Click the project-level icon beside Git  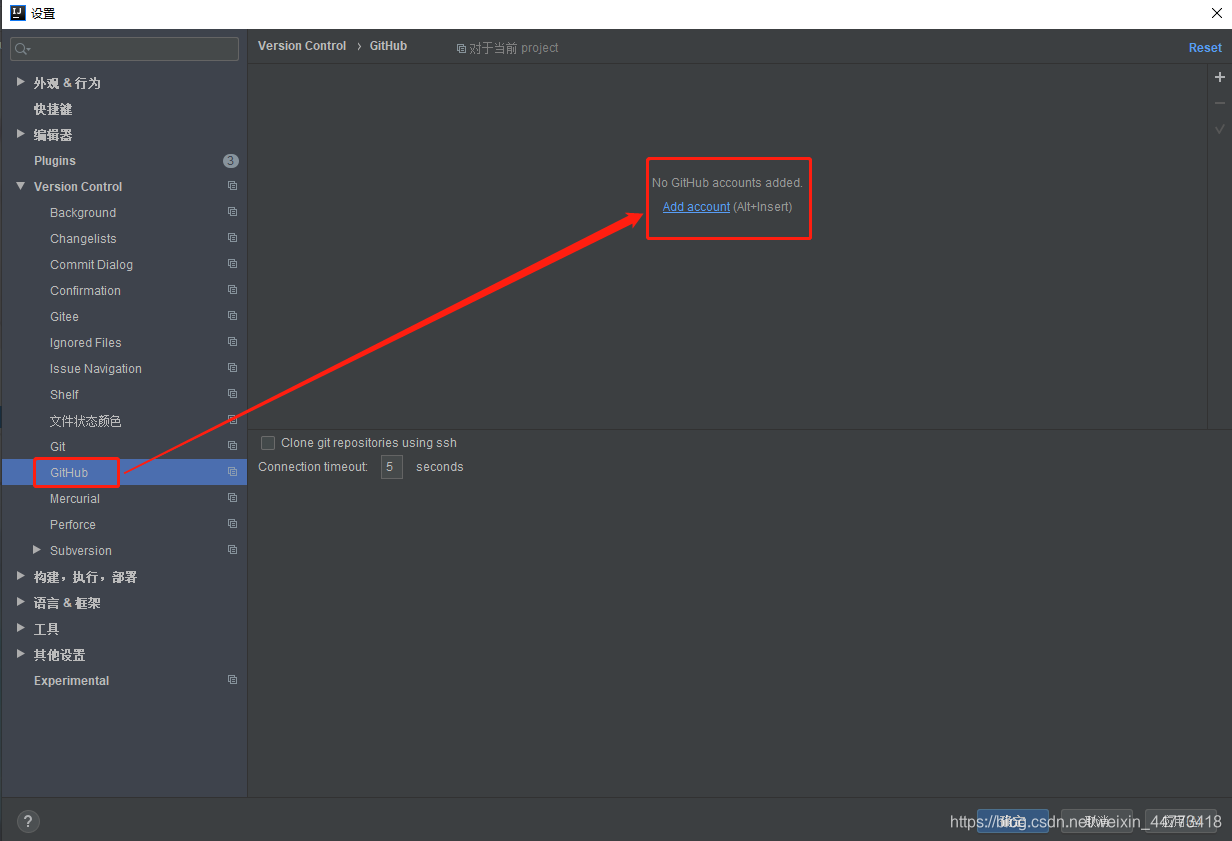click(232, 446)
